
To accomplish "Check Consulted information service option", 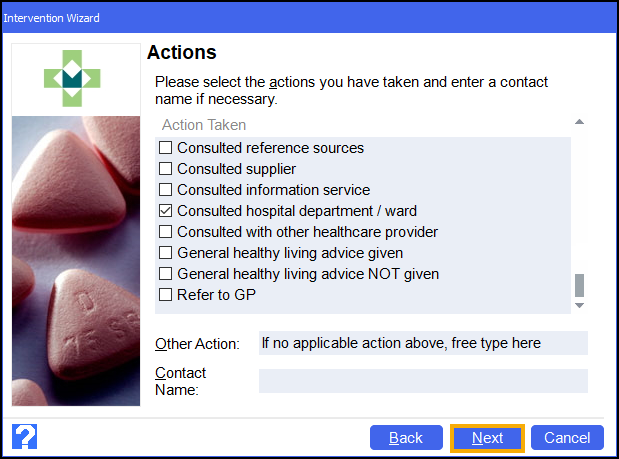I will pyautogui.click(x=166, y=190).
